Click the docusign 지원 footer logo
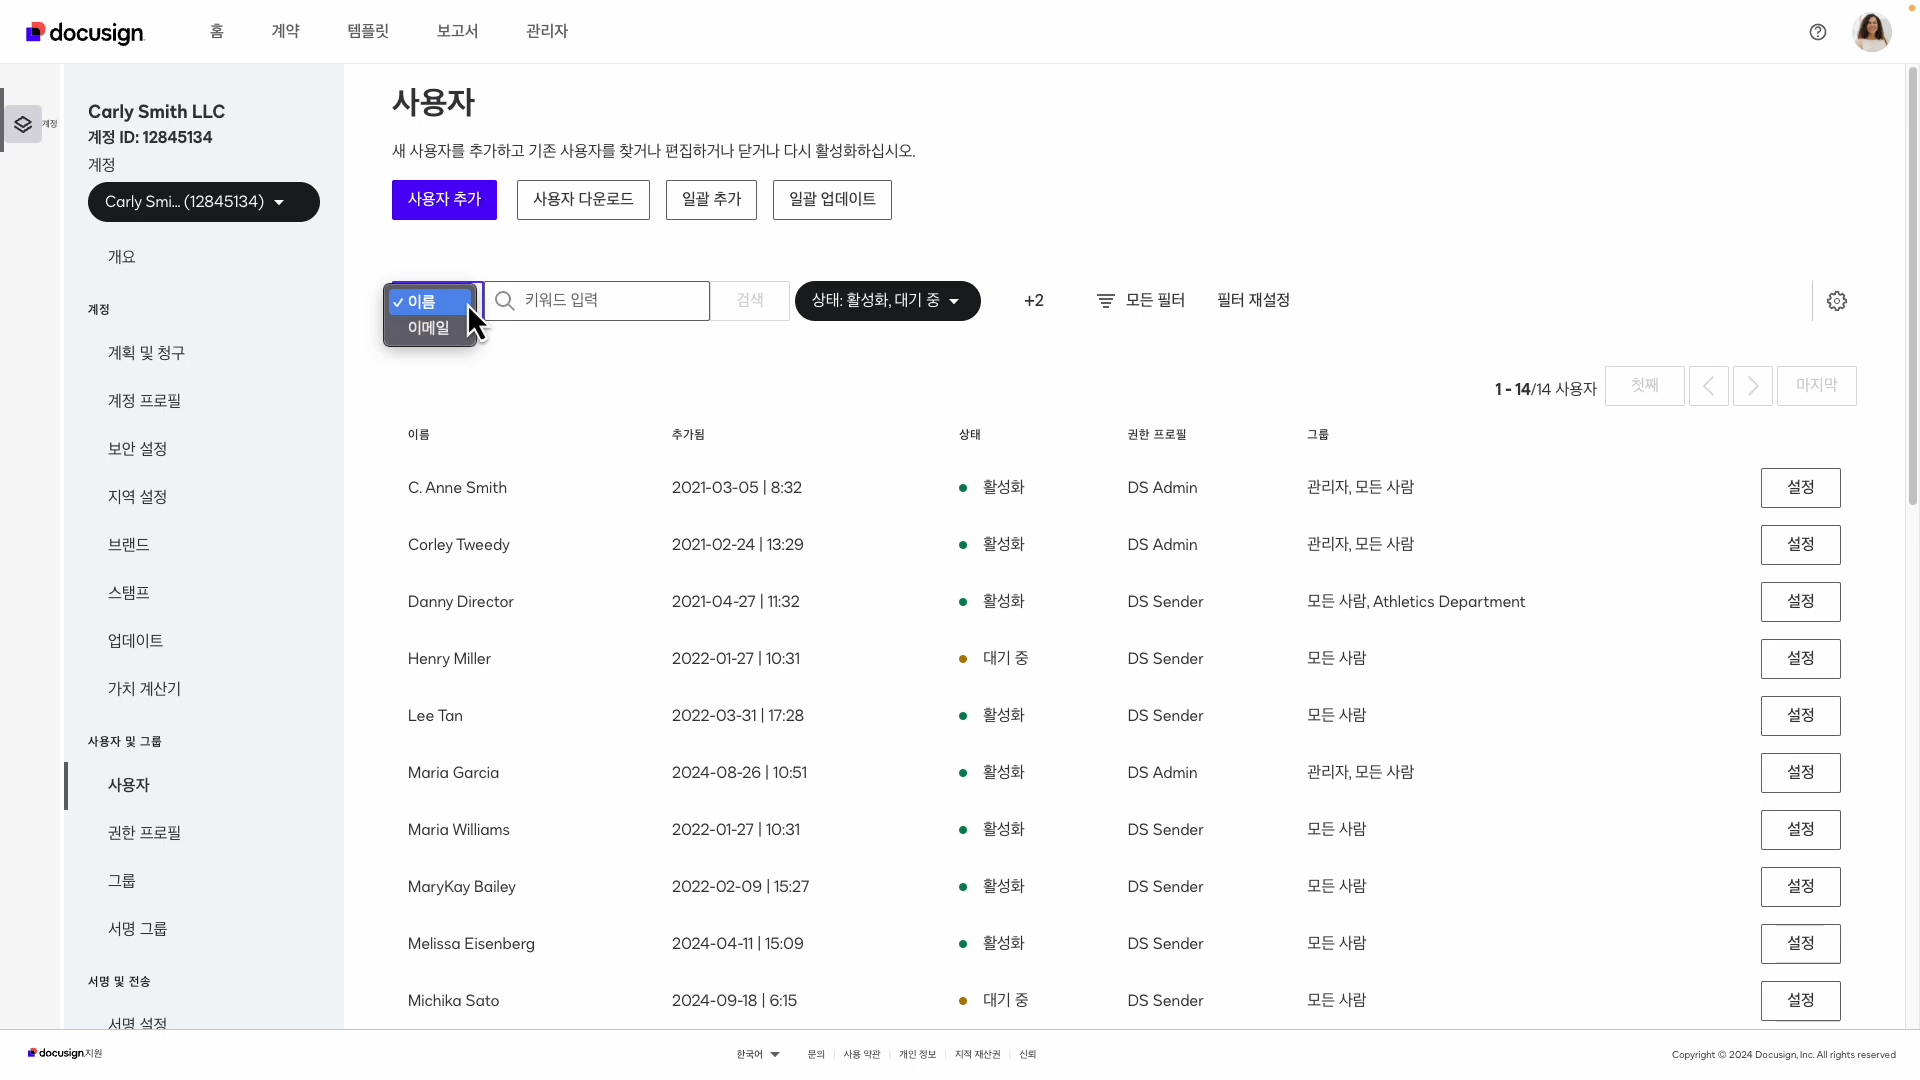Viewport: 1920px width, 1080px height. 65,1053
